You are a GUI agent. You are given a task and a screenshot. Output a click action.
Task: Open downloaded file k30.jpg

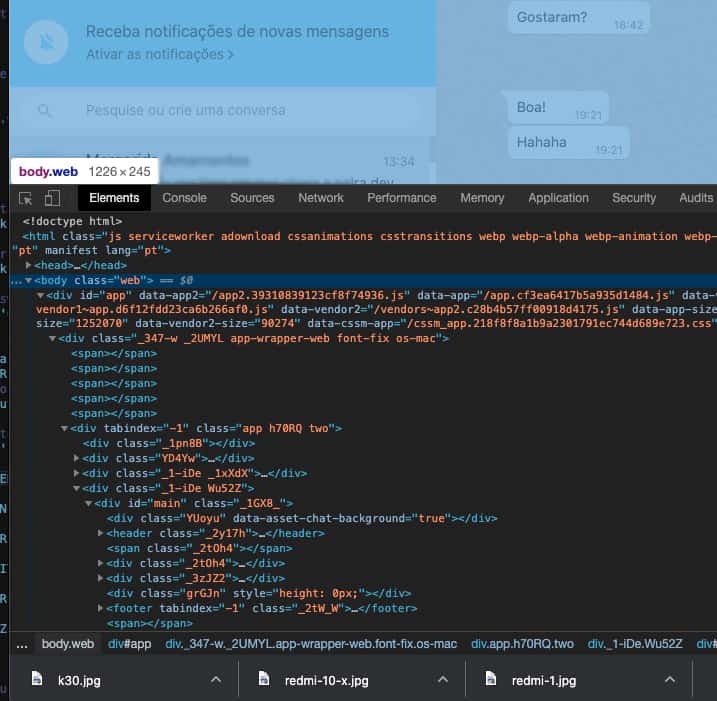[x=79, y=681]
